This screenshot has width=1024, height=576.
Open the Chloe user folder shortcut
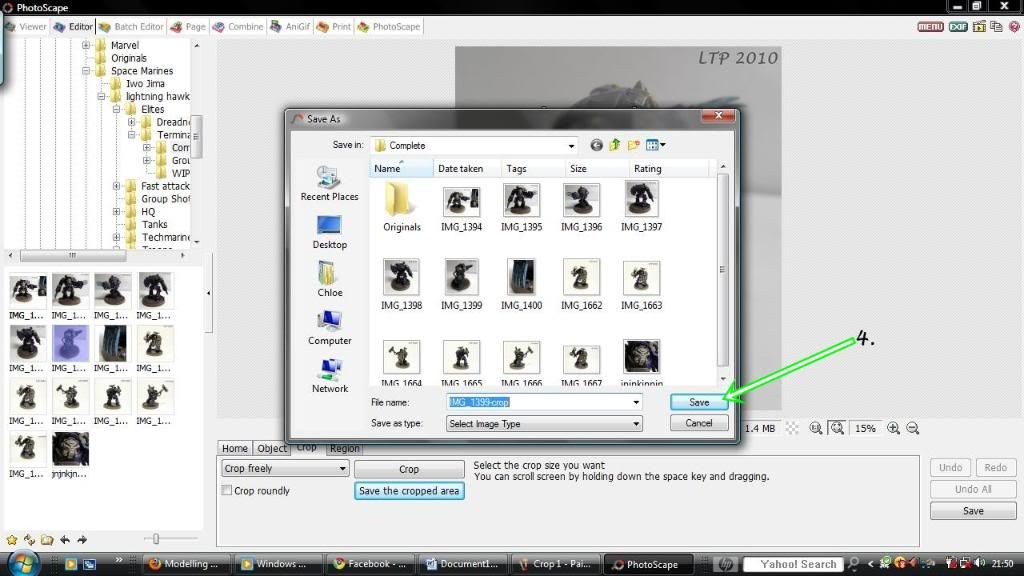pyautogui.click(x=329, y=280)
